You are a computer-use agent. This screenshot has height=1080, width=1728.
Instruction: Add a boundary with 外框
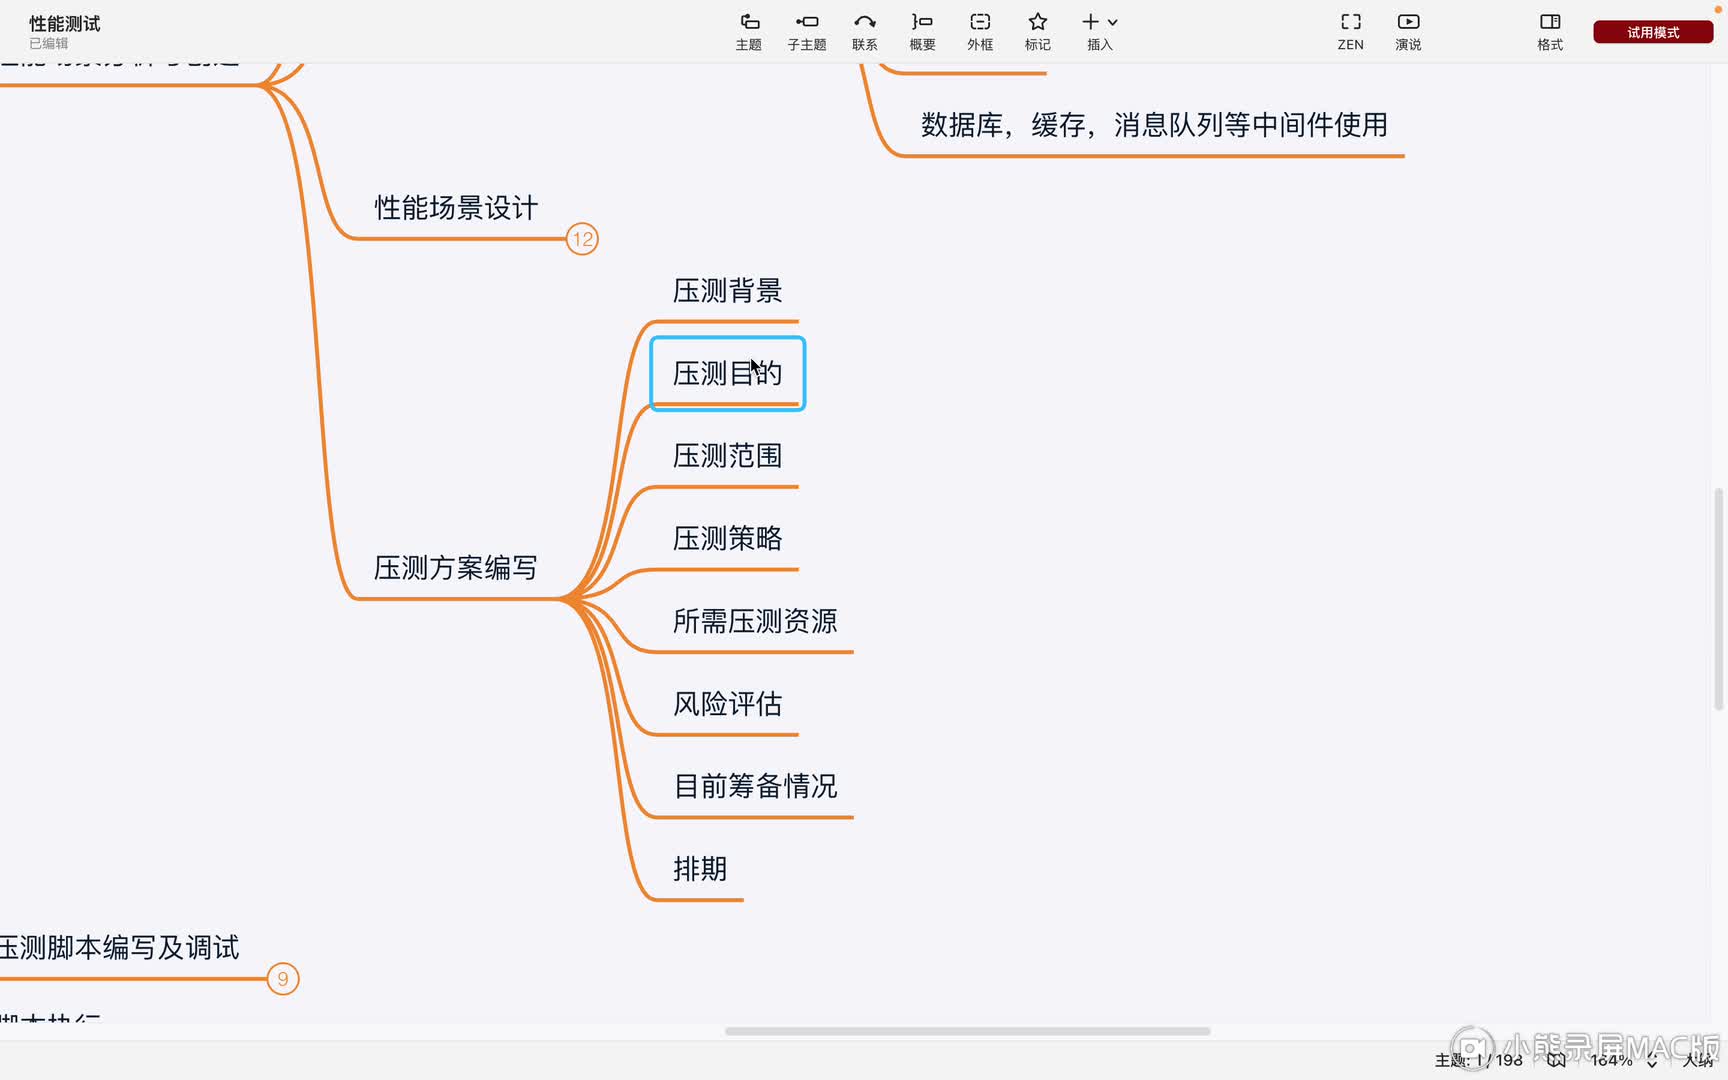tap(980, 31)
